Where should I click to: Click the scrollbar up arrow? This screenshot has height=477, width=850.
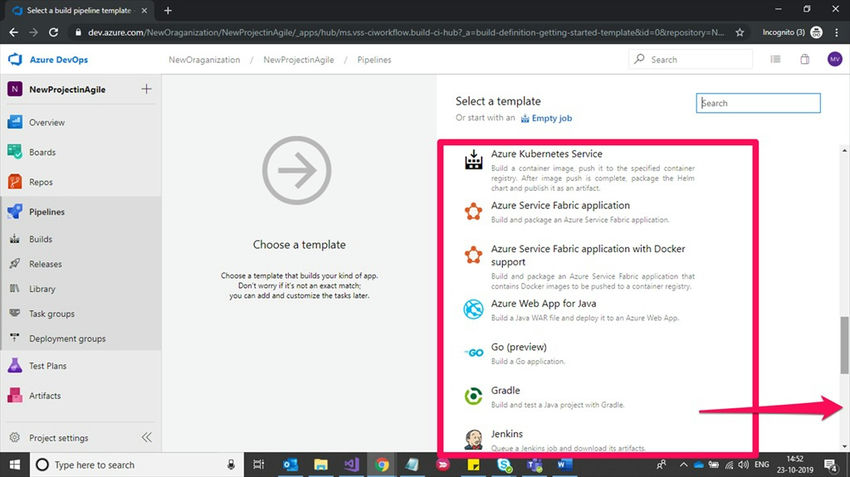(845, 150)
